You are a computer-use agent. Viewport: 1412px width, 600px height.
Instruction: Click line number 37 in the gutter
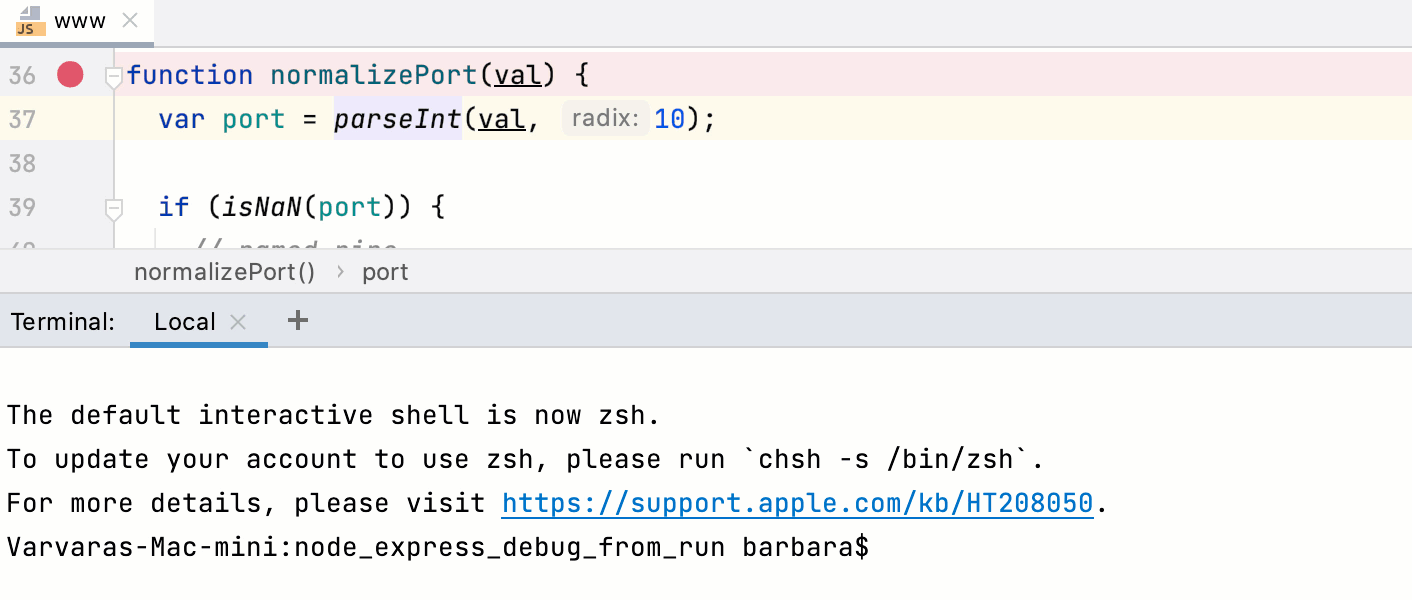point(22,119)
